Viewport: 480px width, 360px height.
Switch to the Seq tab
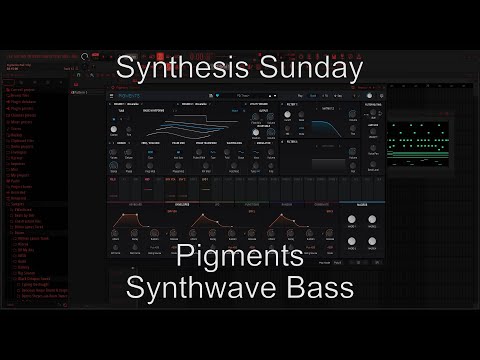click(338, 96)
